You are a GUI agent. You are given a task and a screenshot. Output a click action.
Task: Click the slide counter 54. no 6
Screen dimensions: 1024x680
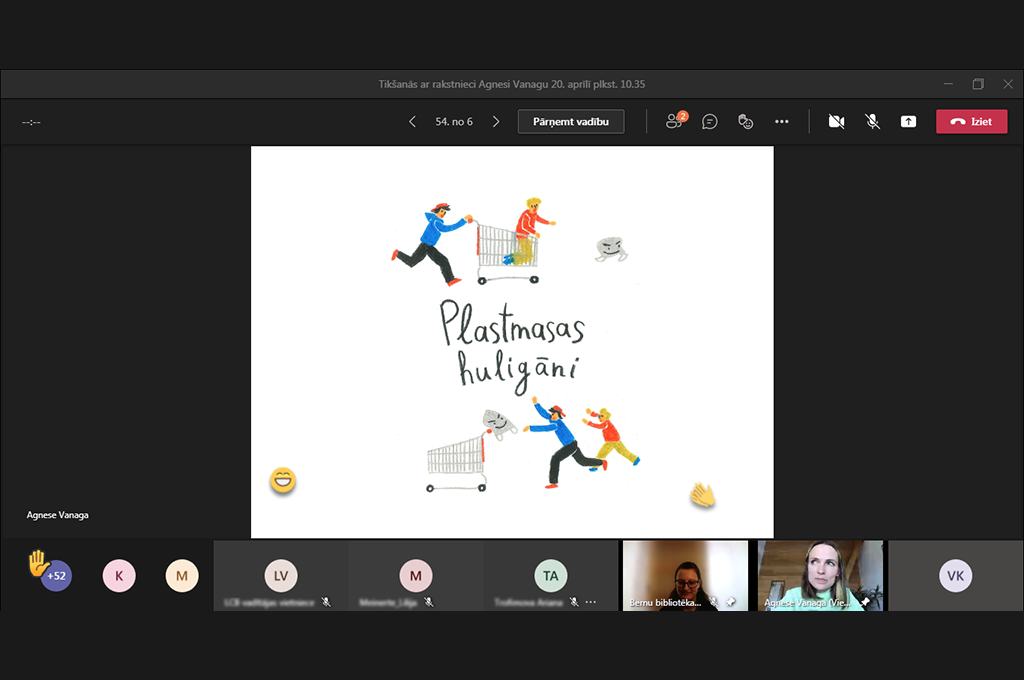[454, 121]
